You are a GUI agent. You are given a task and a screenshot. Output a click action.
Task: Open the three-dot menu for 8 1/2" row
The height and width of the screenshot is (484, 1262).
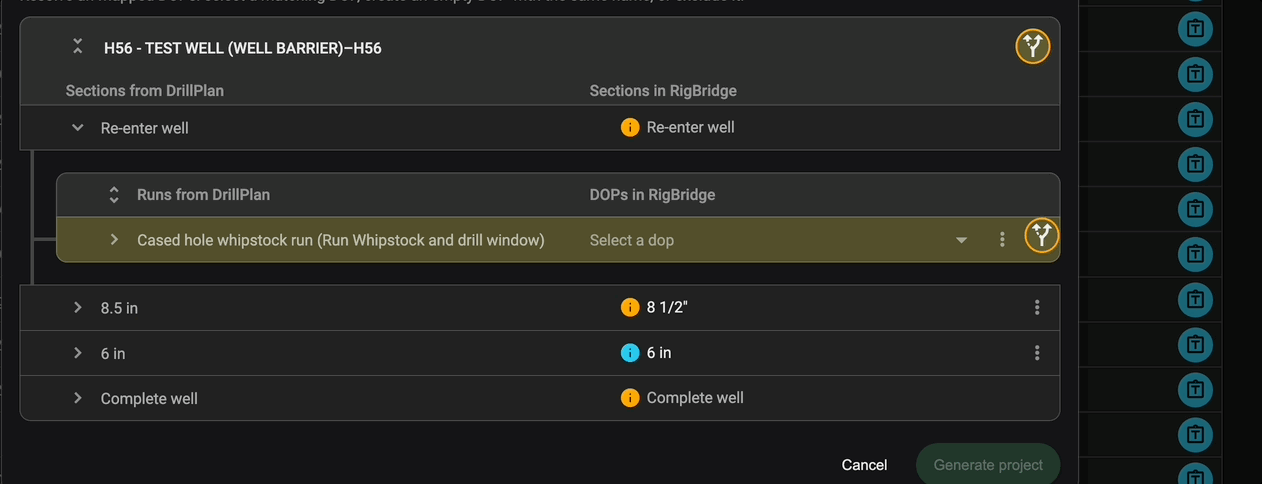click(x=1037, y=308)
